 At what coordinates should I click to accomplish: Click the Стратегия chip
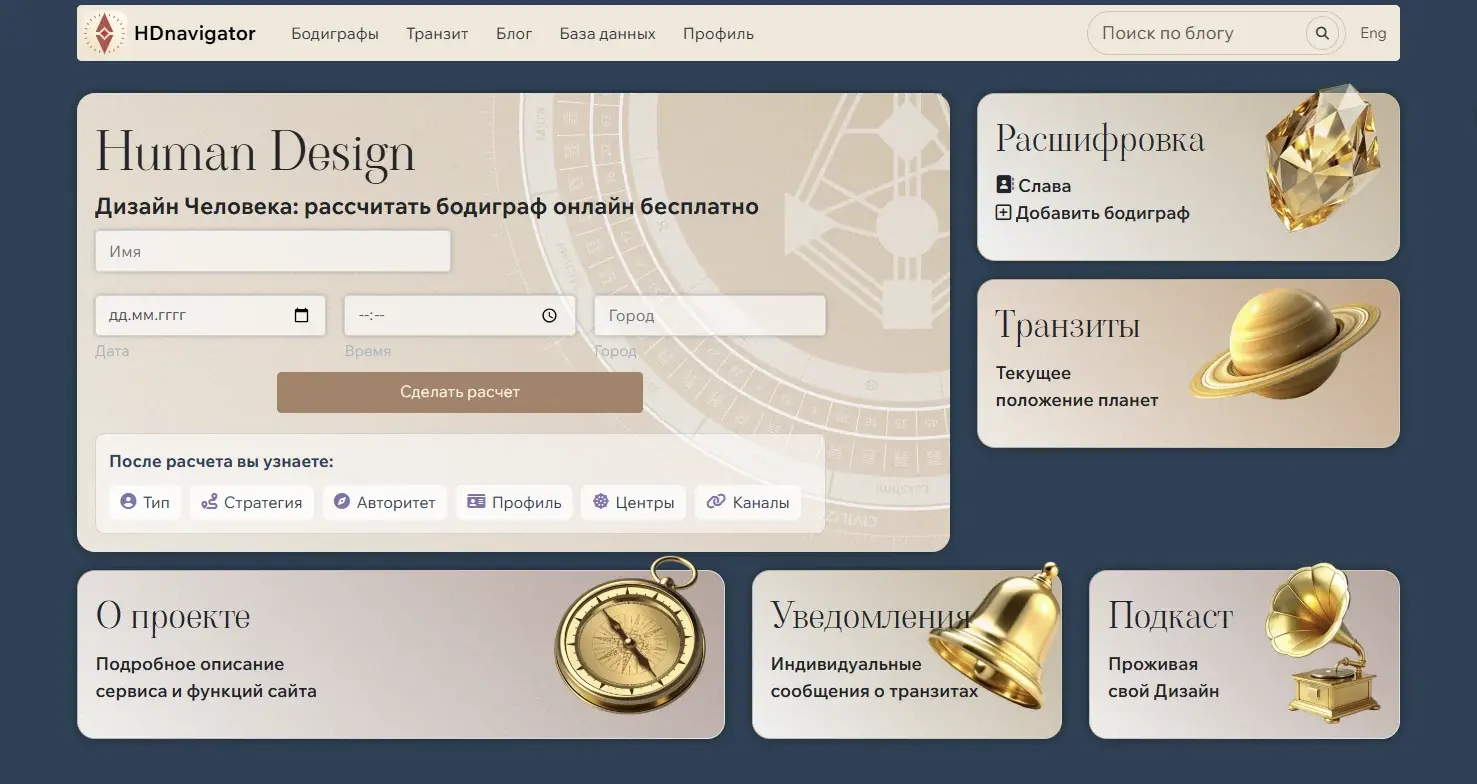(252, 502)
